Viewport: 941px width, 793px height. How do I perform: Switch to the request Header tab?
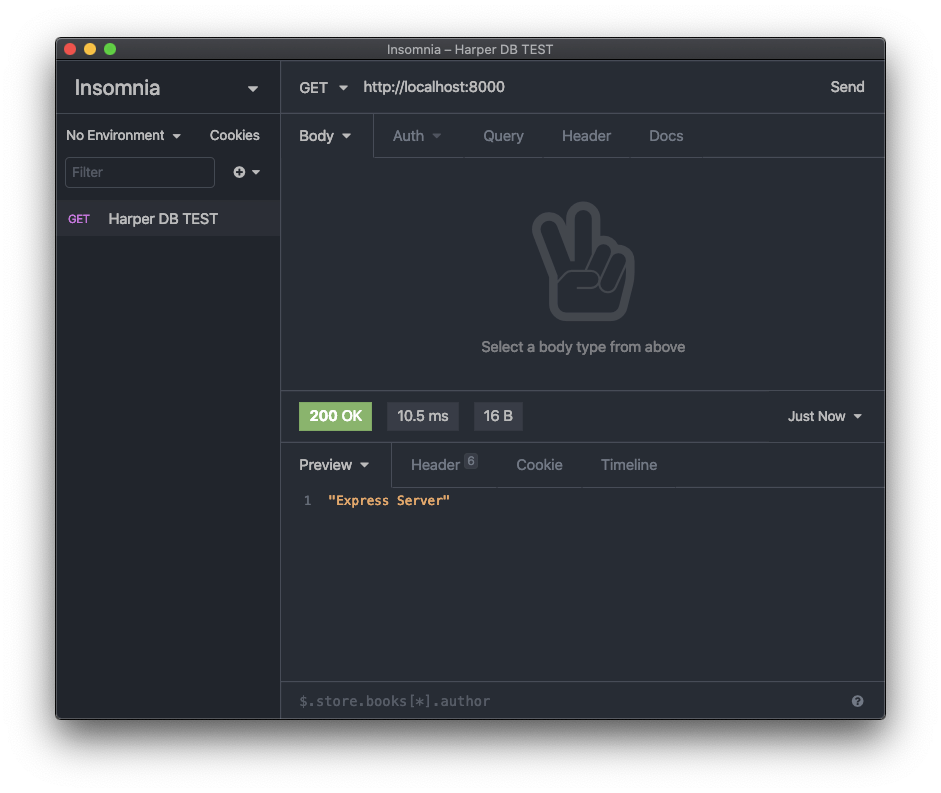point(586,136)
